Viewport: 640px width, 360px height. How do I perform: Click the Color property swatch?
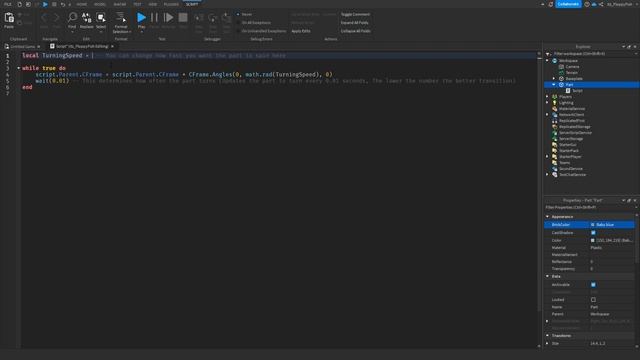(593, 240)
